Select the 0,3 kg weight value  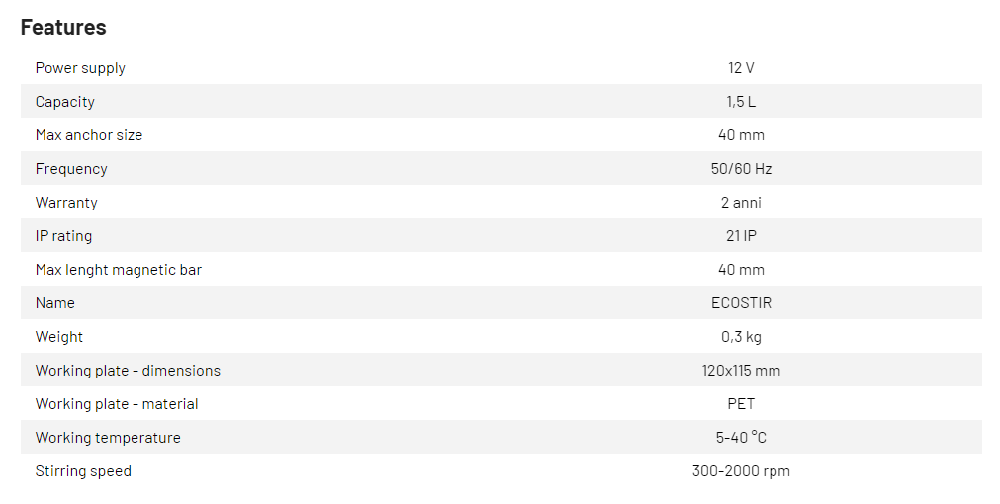coord(741,337)
